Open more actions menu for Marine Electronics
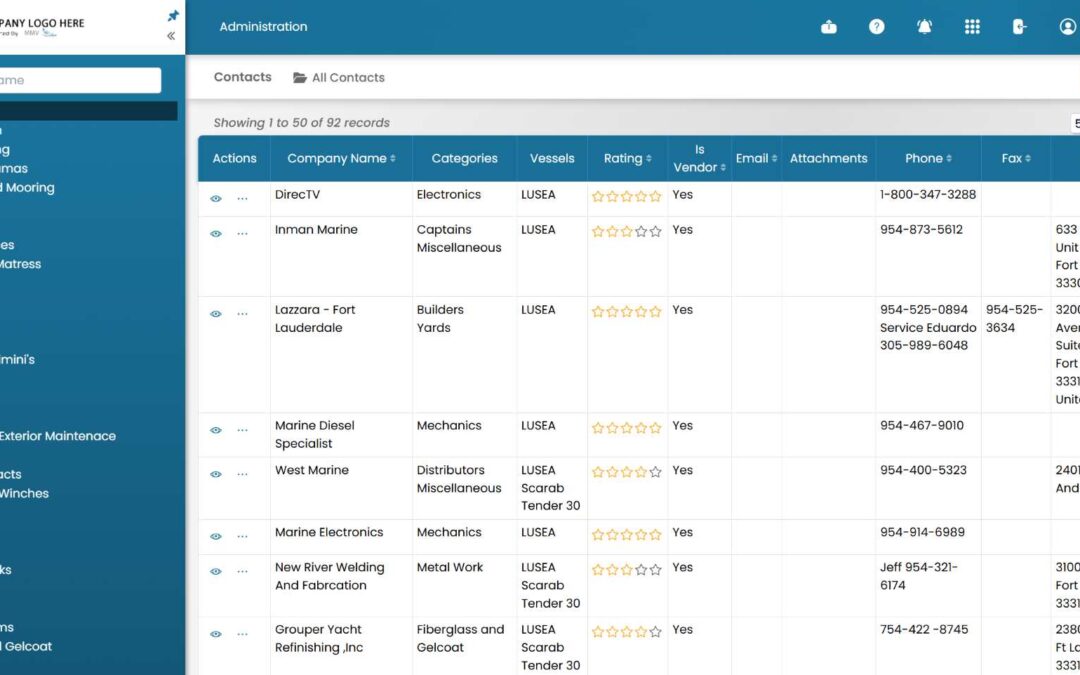The width and height of the screenshot is (1080, 675). [x=242, y=536]
